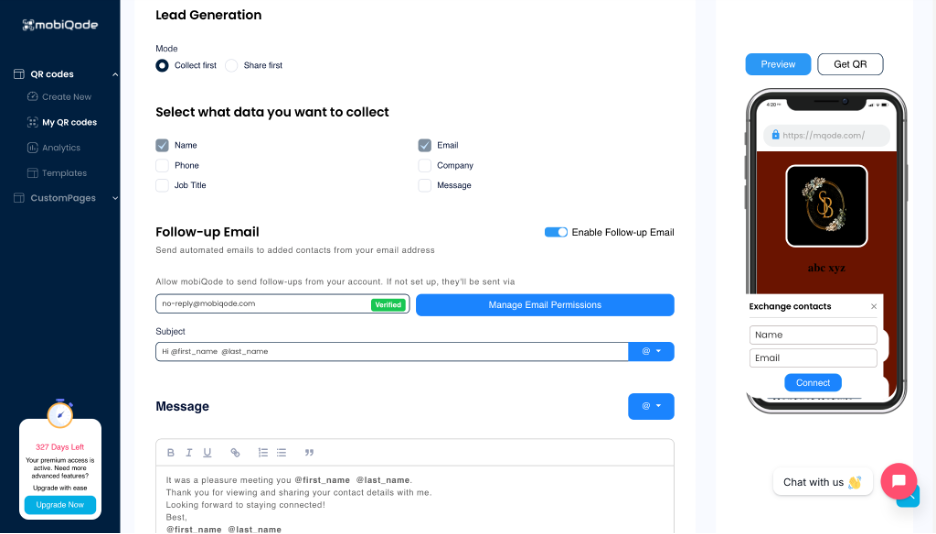Add a blockquote to the message

point(309,453)
